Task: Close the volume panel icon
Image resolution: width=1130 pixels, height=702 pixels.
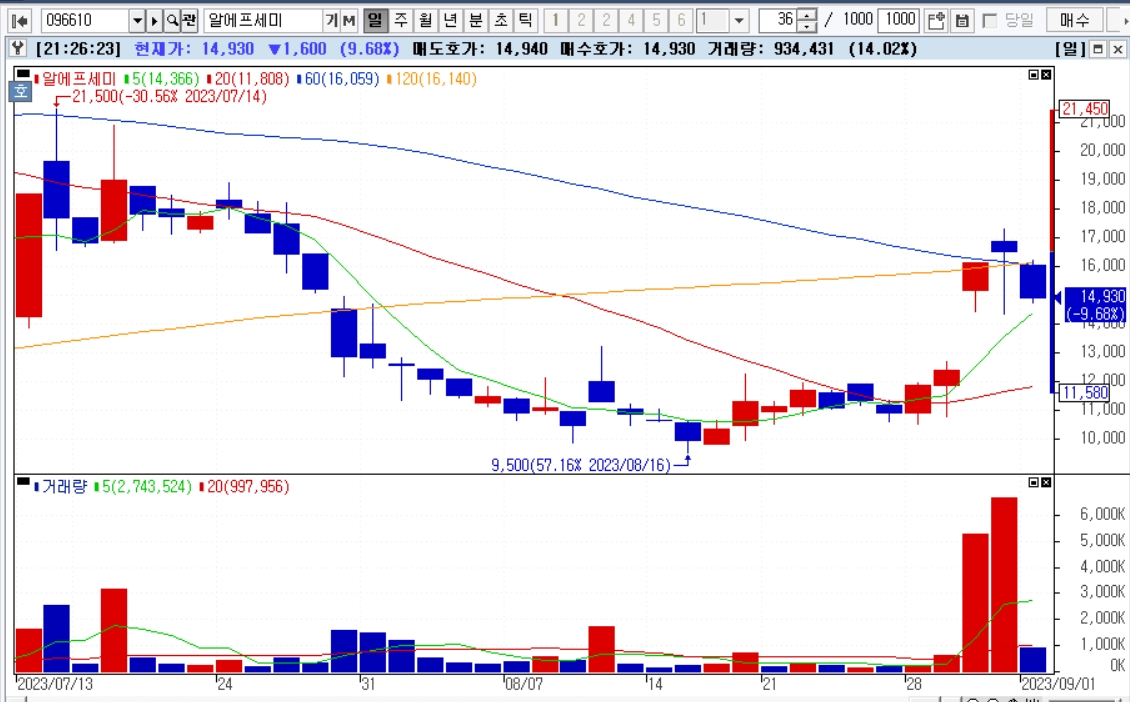Action: tap(1046, 482)
